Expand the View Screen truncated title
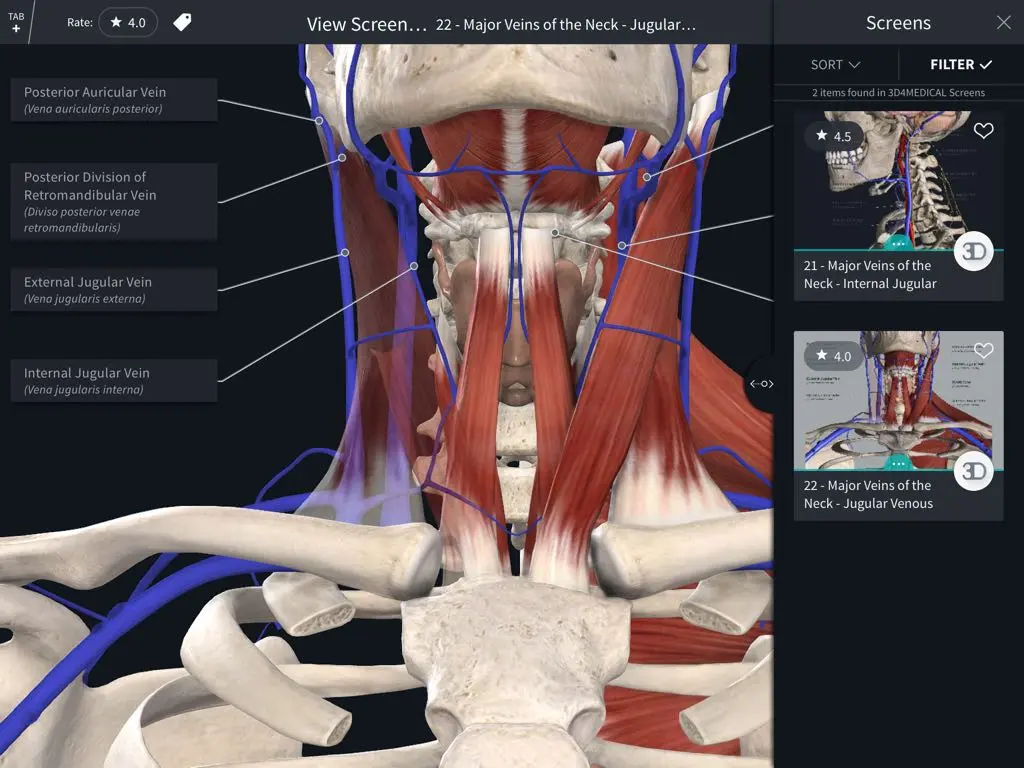This screenshot has height=768, width=1024. point(367,23)
